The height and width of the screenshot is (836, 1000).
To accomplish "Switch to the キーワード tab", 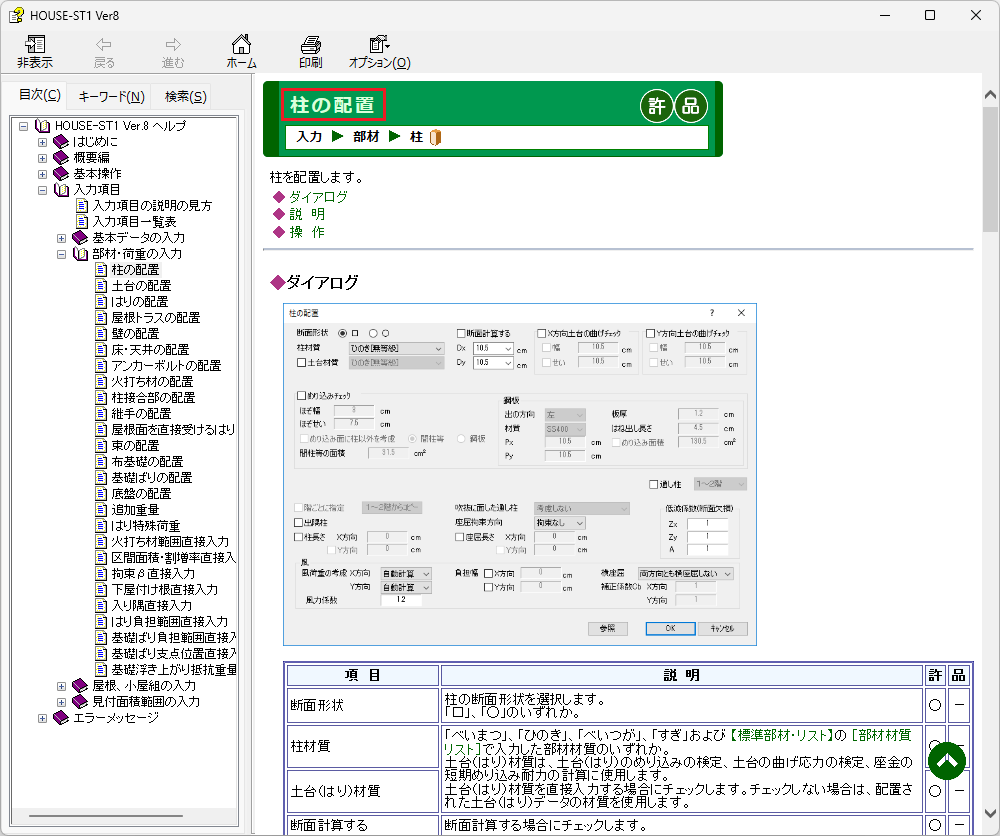I will [111, 97].
